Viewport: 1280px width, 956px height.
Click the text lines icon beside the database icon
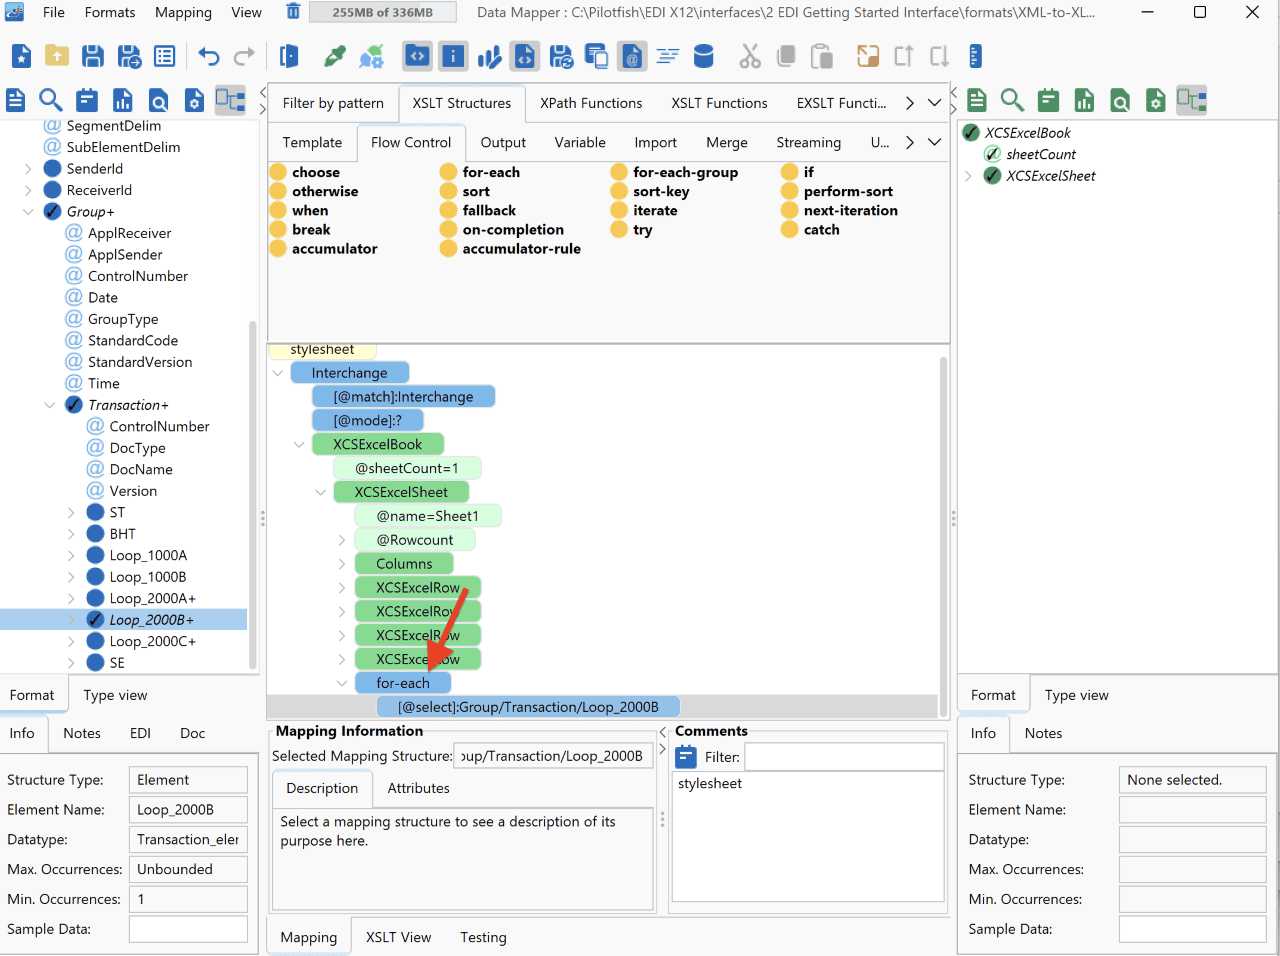pos(668,56)
